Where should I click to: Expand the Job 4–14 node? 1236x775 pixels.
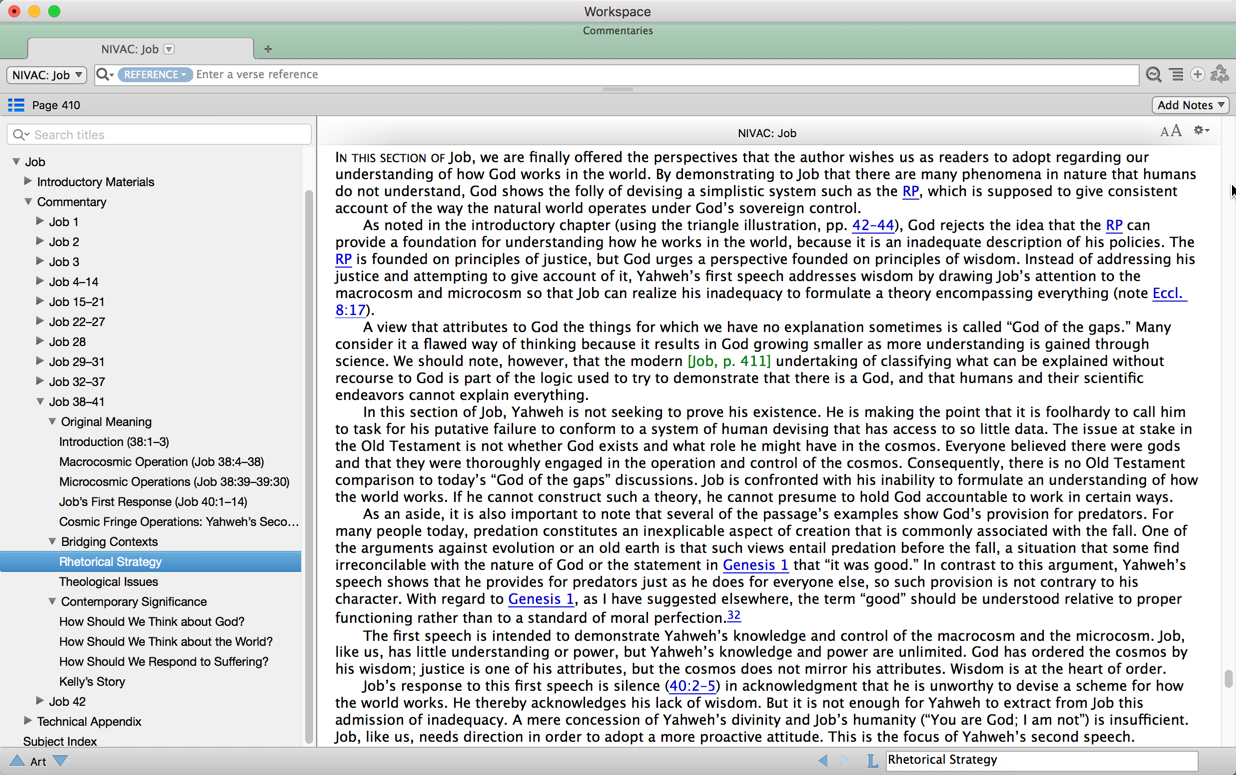pos(40,281)
